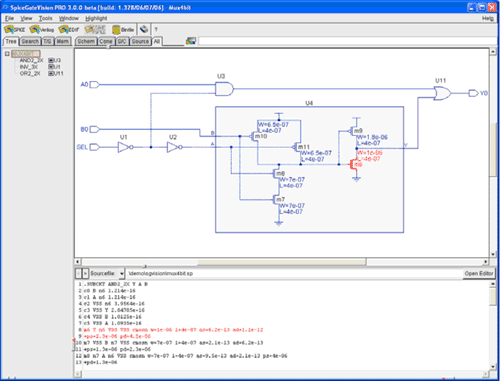Switch to the Source tab
Image resolution: width=500 pixels, height=381 pixels.
click(x=140, y=41)
